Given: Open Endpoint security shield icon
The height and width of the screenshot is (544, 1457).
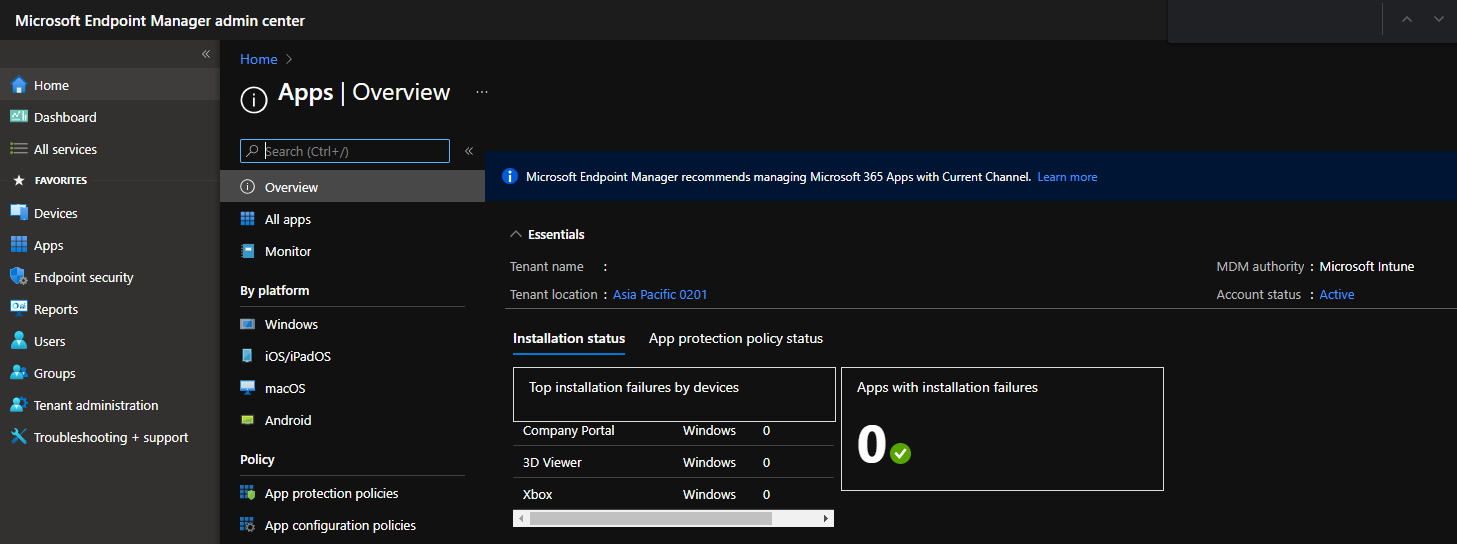Looking at the screenshot, I should (x=18, y=277).
